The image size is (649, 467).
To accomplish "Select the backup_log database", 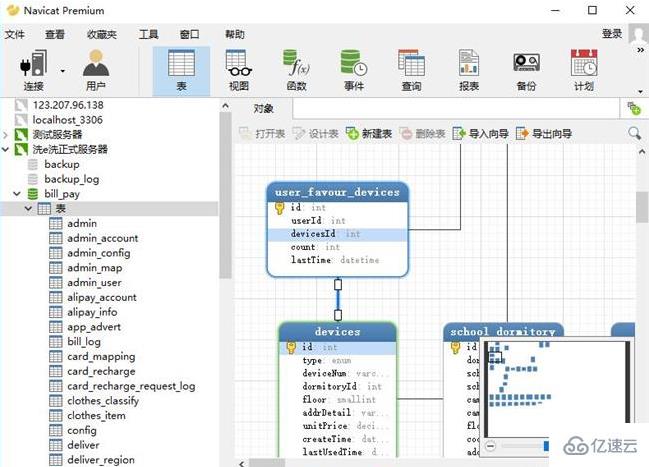I will pos(72,179).
